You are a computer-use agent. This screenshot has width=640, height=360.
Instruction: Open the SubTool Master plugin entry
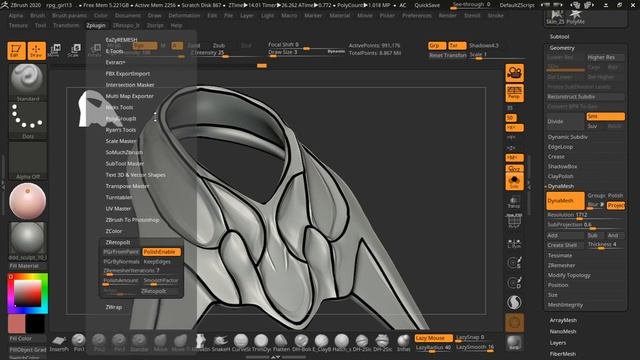point(125,163)
